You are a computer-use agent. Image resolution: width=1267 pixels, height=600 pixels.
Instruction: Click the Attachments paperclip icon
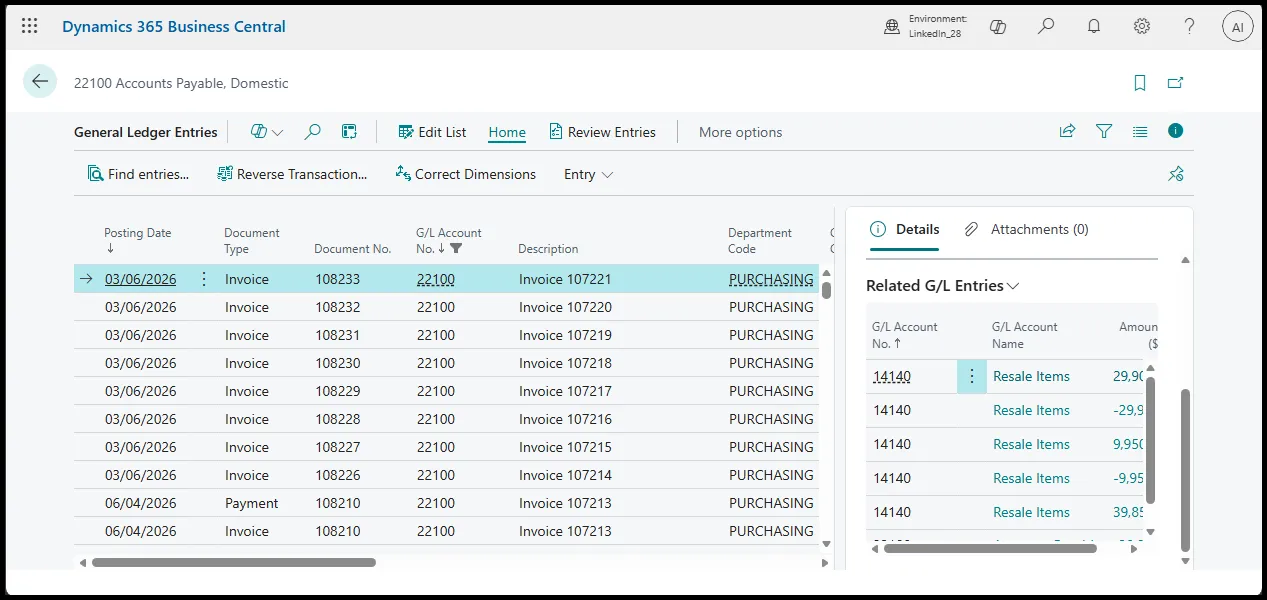[971, 229]
